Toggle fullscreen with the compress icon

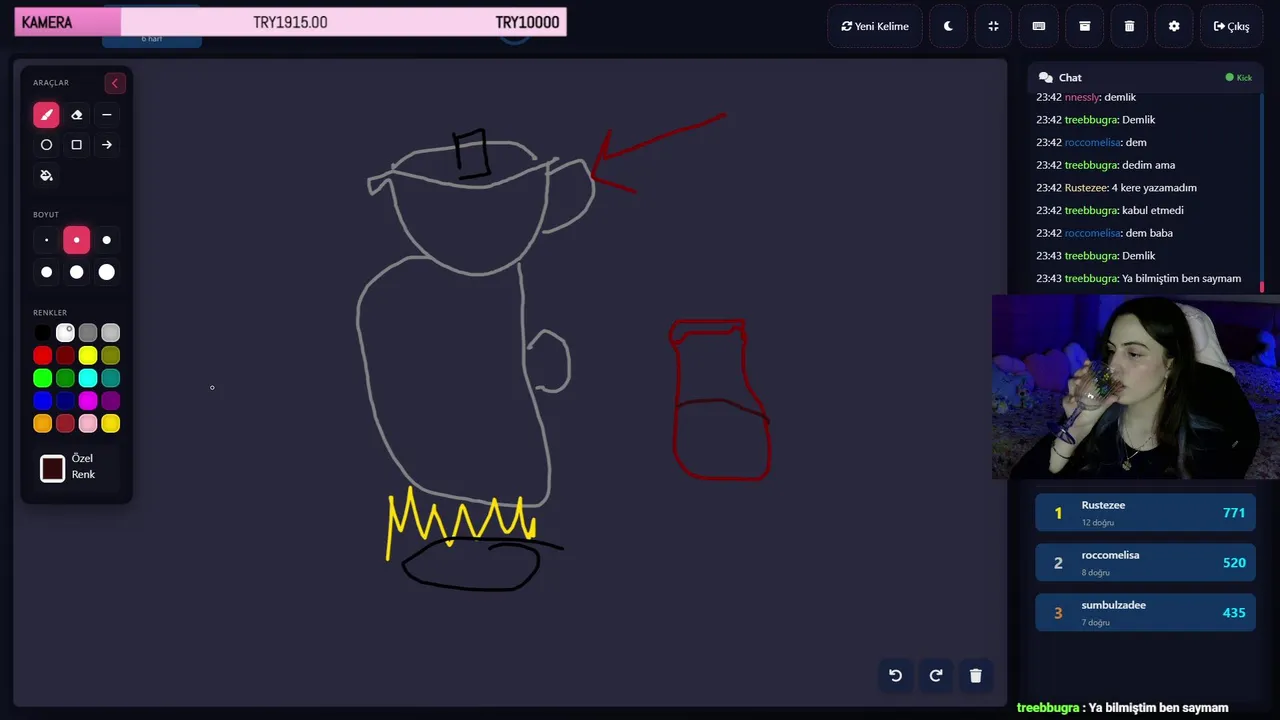pyautogui.click(x=993, y=26)
